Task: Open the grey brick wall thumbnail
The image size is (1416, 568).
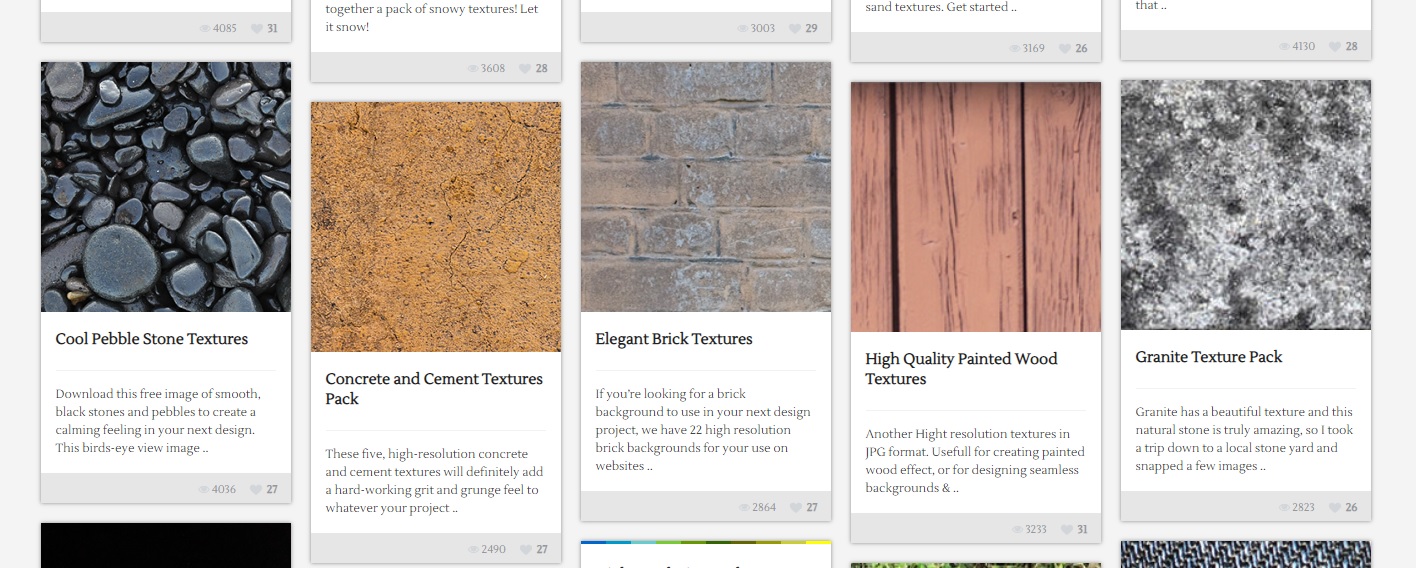Action: click(706, 187)
